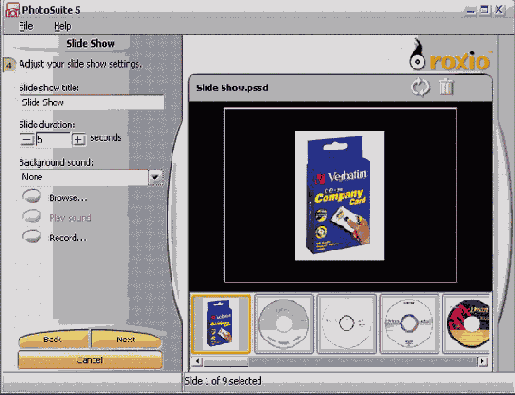Click the Back button
Image resolution: width=515 pixels, height=395 pixels.
[x=53, y=339]
